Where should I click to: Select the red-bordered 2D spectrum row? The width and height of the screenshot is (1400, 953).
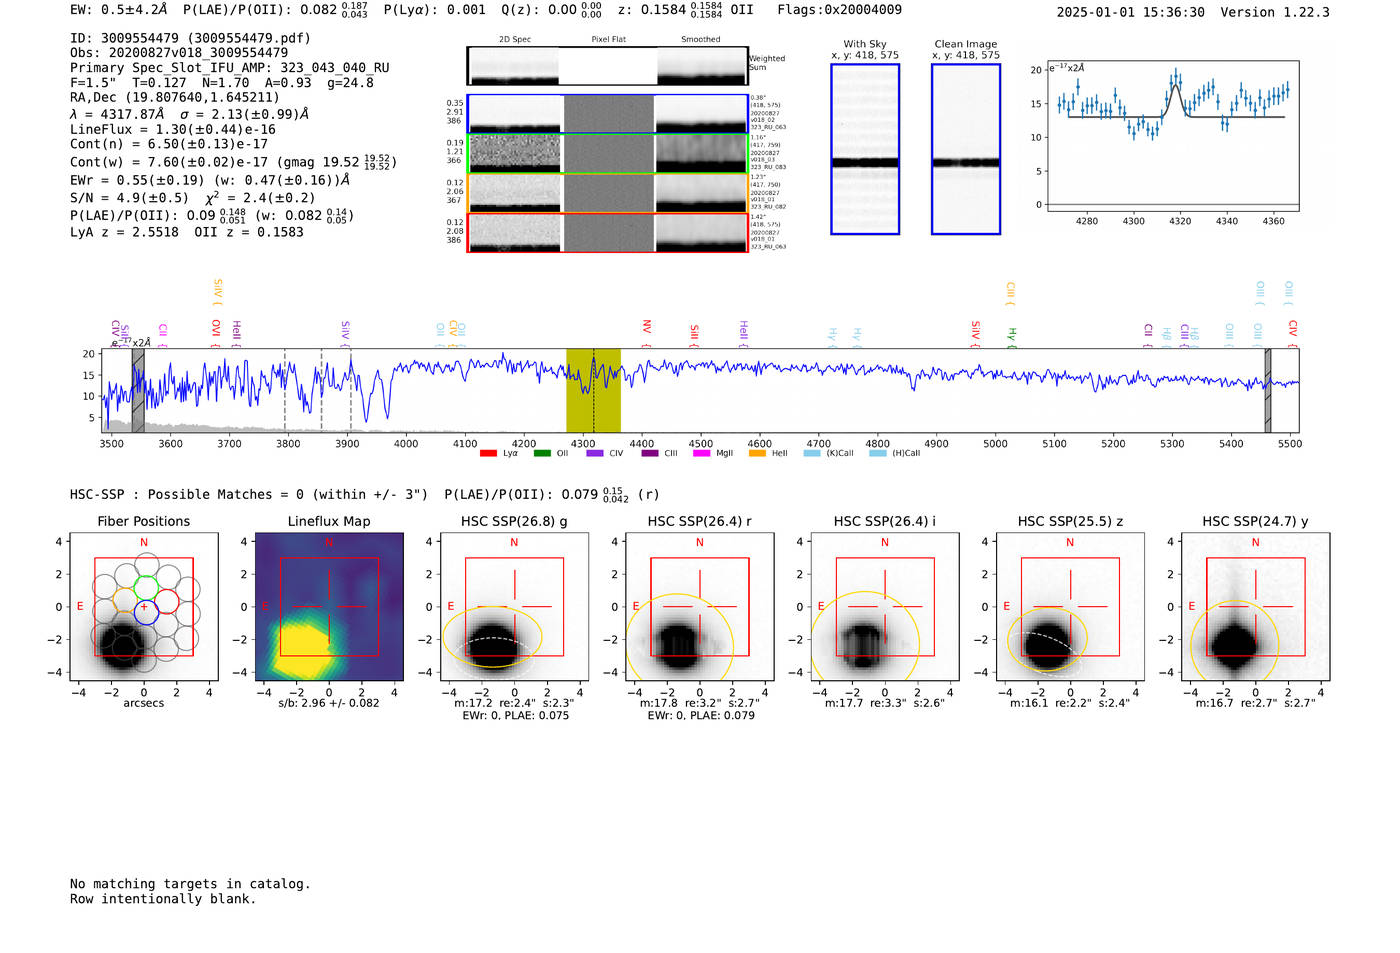607,232
